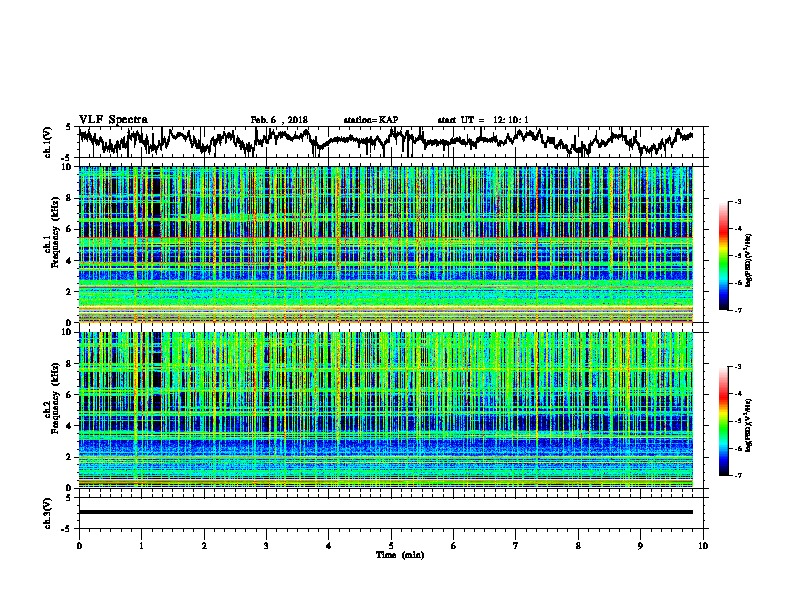The height and width of the screenshot is (612, 792).
Task: Click the flat black ch.3 trace line
Action: click(386, 512)
